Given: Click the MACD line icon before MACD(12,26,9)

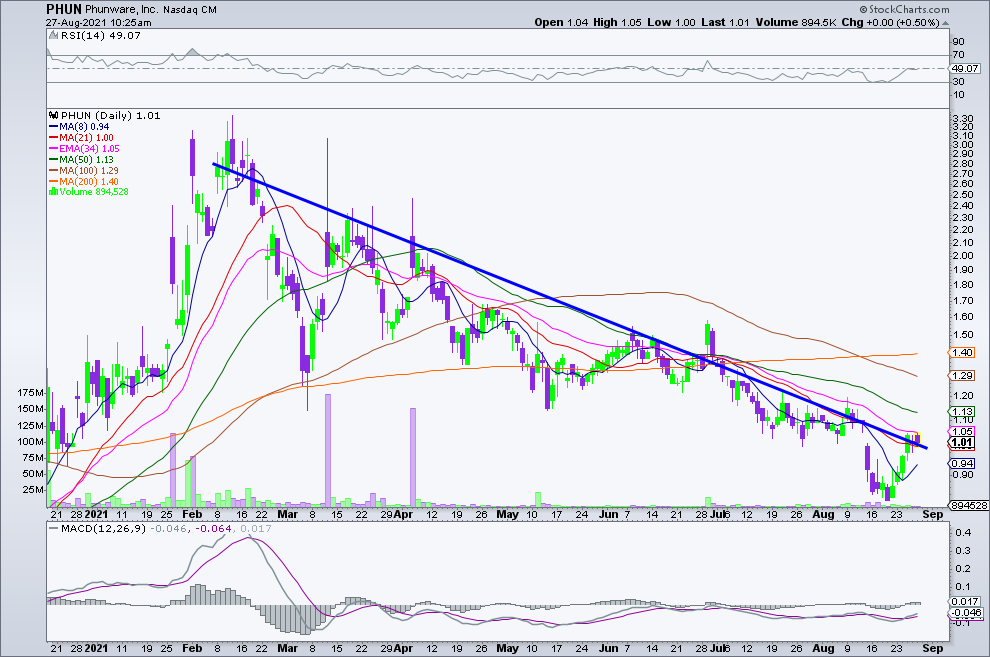Looking at the screenshot, I should pyautogui.click(x=54, y=528).
